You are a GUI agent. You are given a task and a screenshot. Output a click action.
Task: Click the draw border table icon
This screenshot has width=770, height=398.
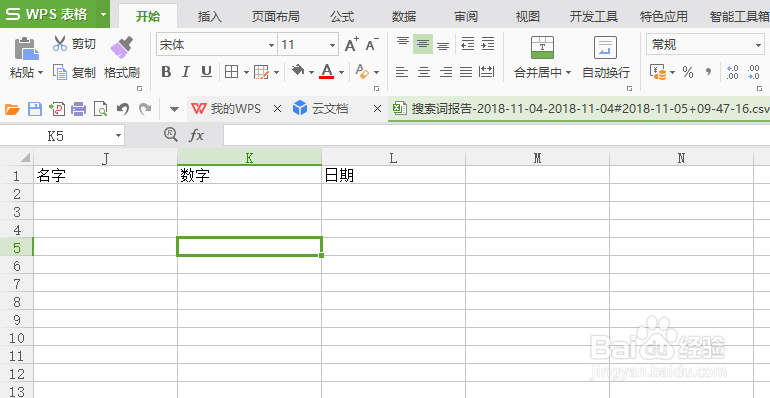(262, 73)
